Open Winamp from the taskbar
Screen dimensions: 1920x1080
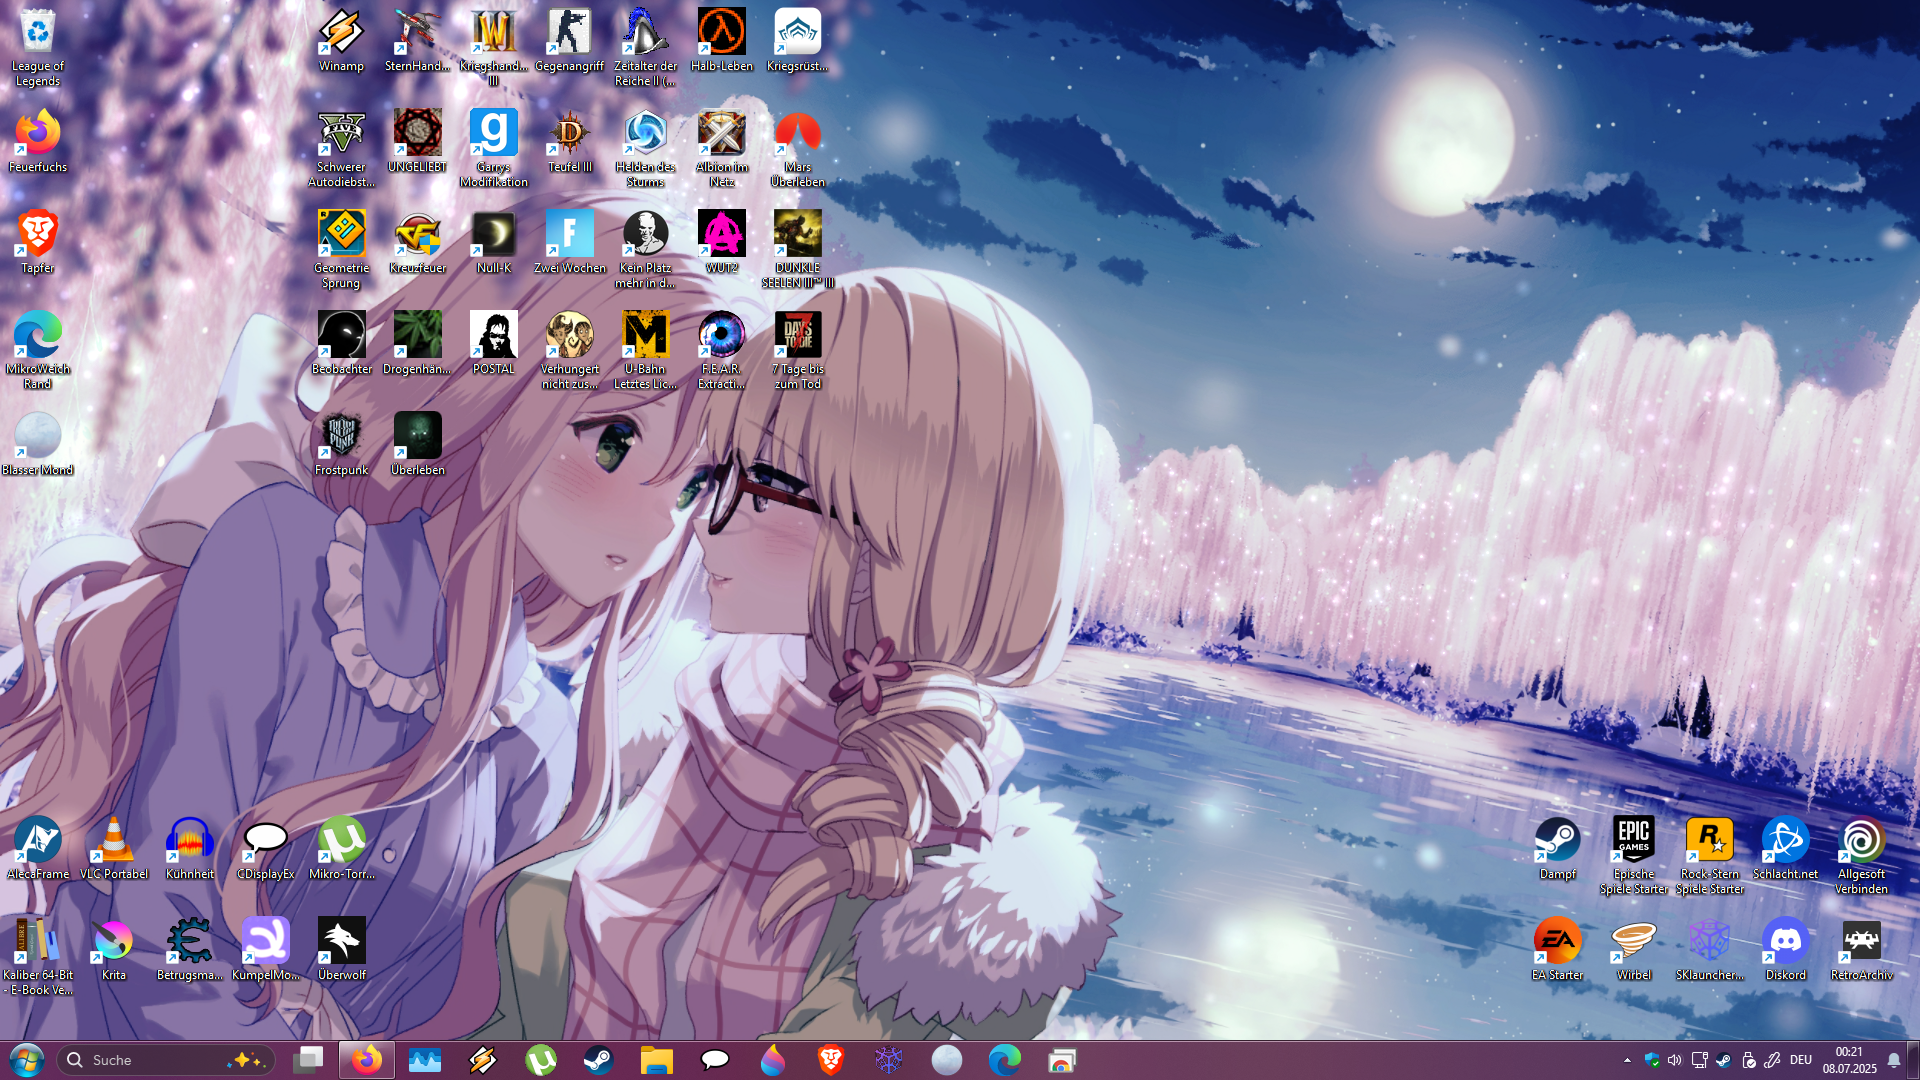click(483, 1060)
